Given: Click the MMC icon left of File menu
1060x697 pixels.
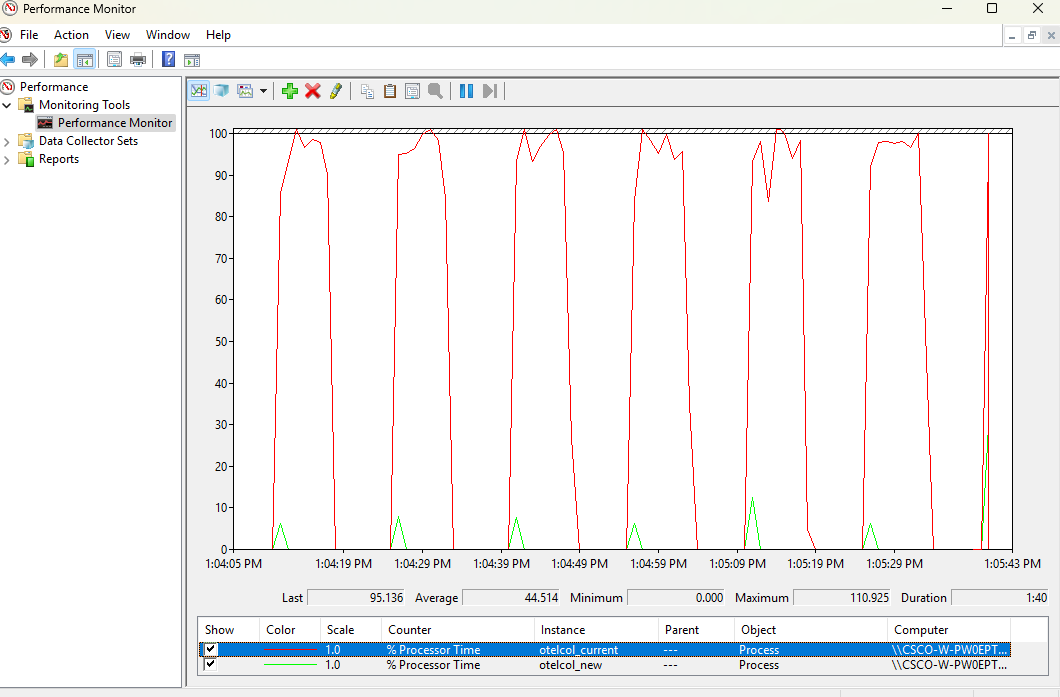Looking at the screenshot, I should (5, 34).
